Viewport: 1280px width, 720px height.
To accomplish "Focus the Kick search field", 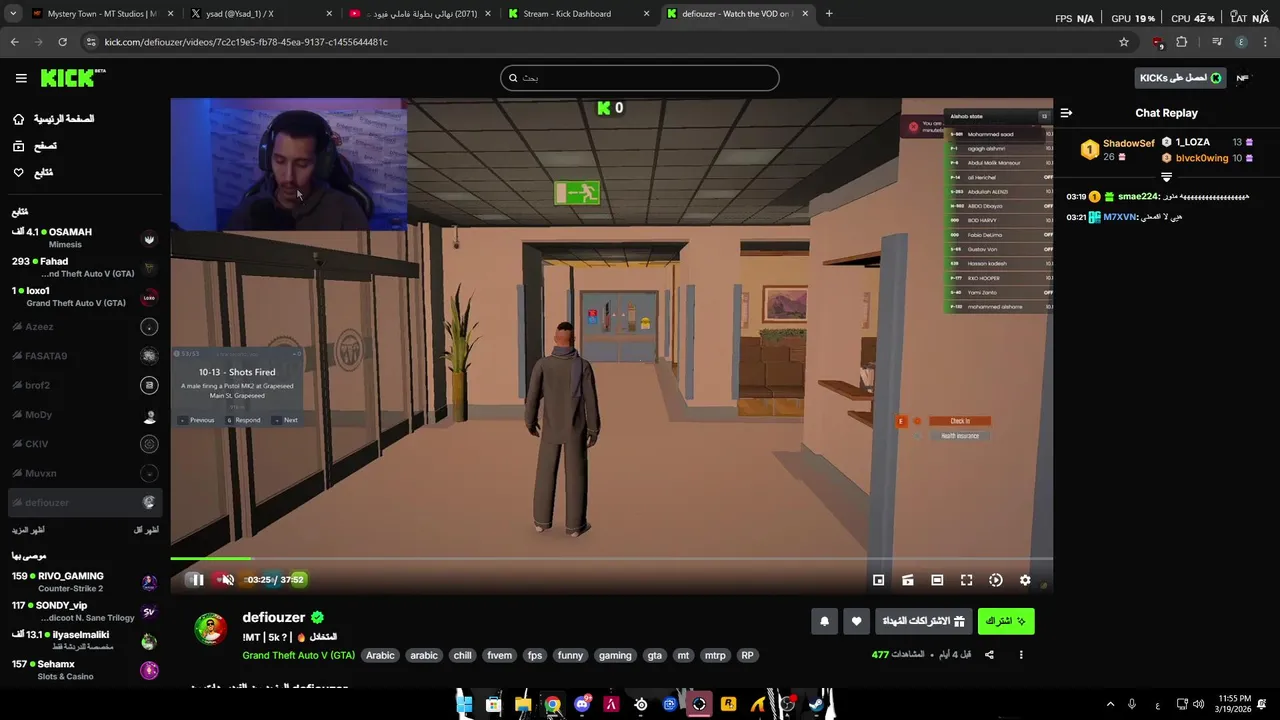I will 640,78.
